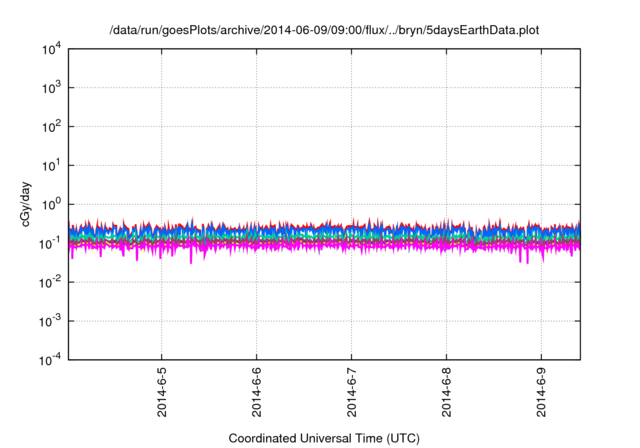Screen dimensions: 640x448
Task: Click the 10^1 y-axis tick label
Action: [x=49, y=165]
